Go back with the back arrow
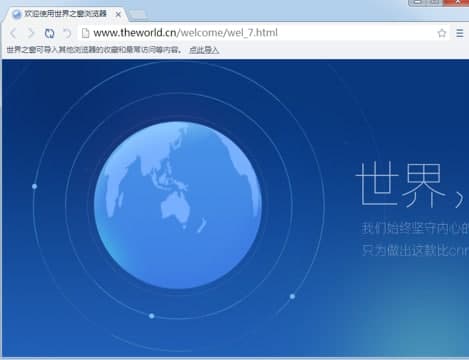469x360 pixels. coord(13,33)
